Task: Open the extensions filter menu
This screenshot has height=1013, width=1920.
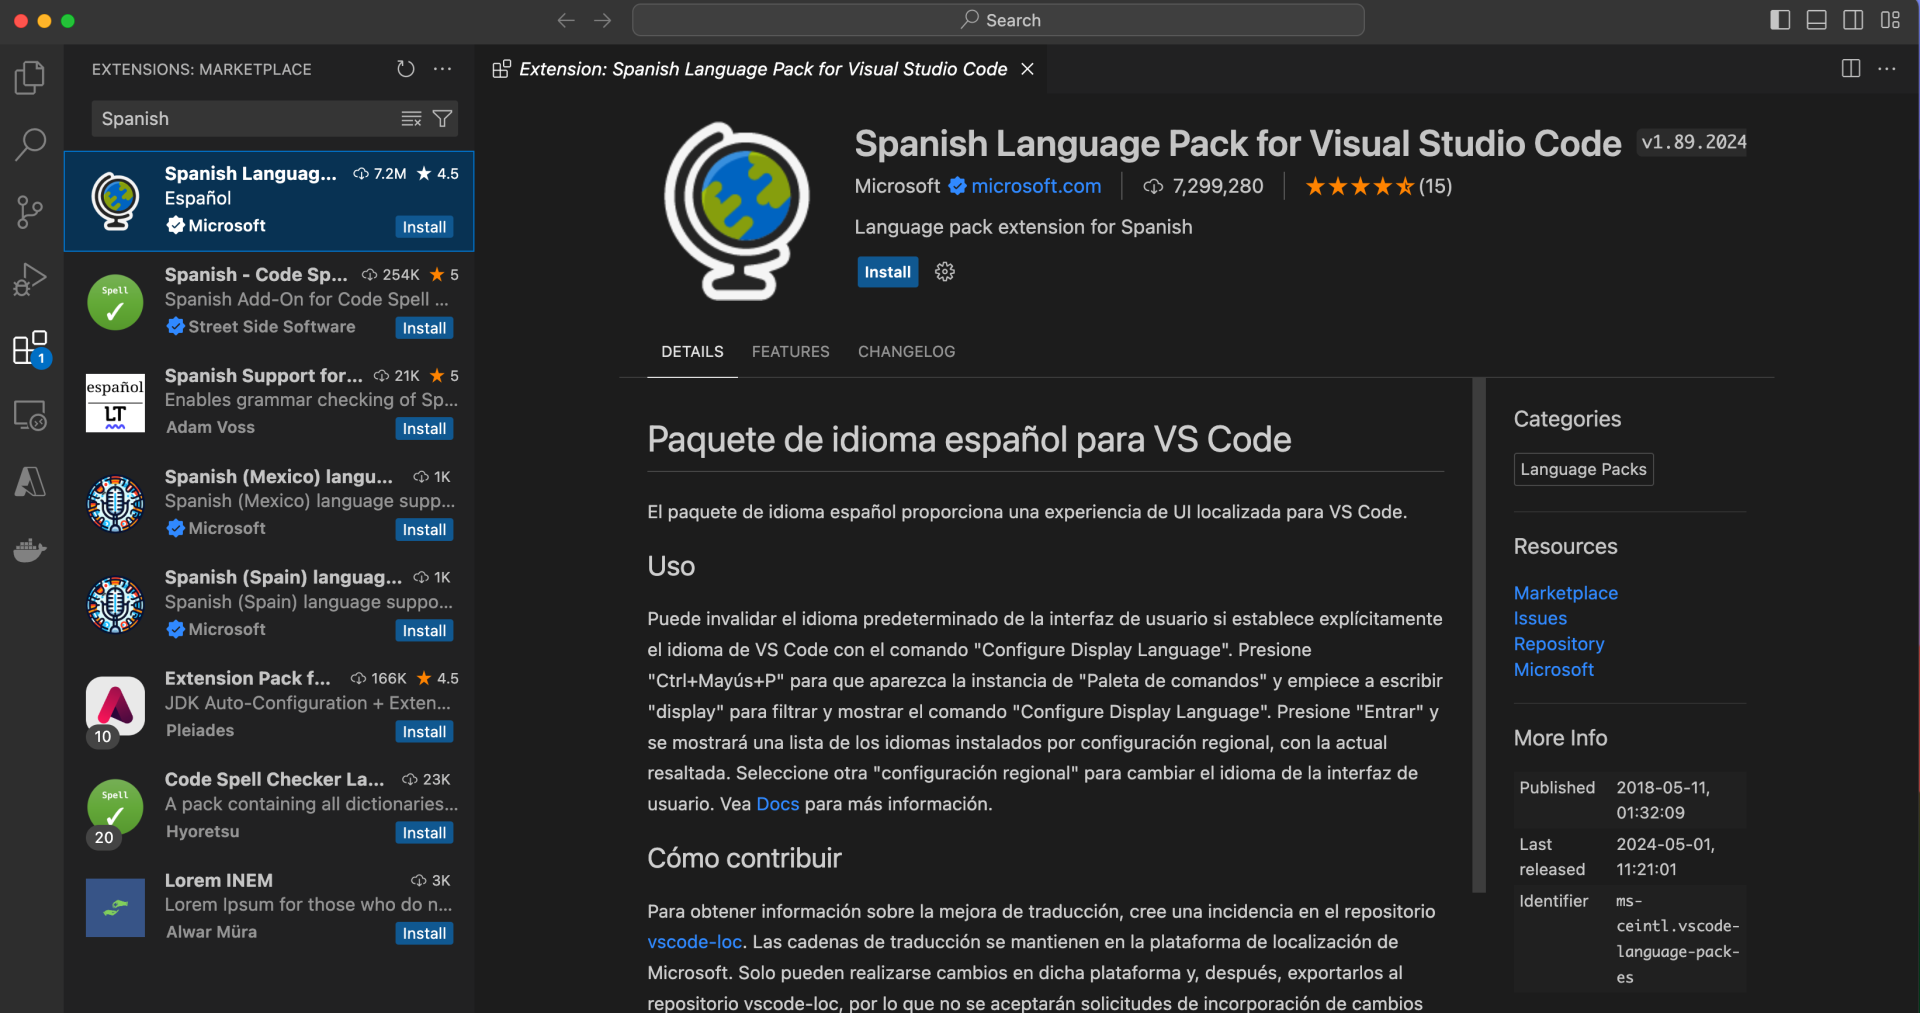Action: tap(442, 119)
